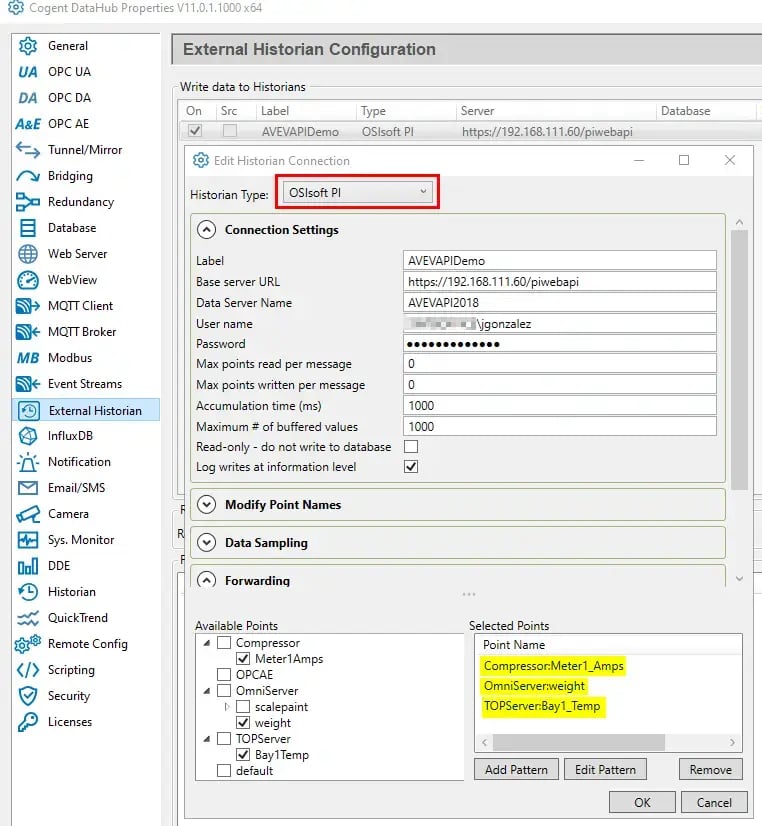
Task: Open the InfluxDB icon in sidebar
Action: pos(28,436)
